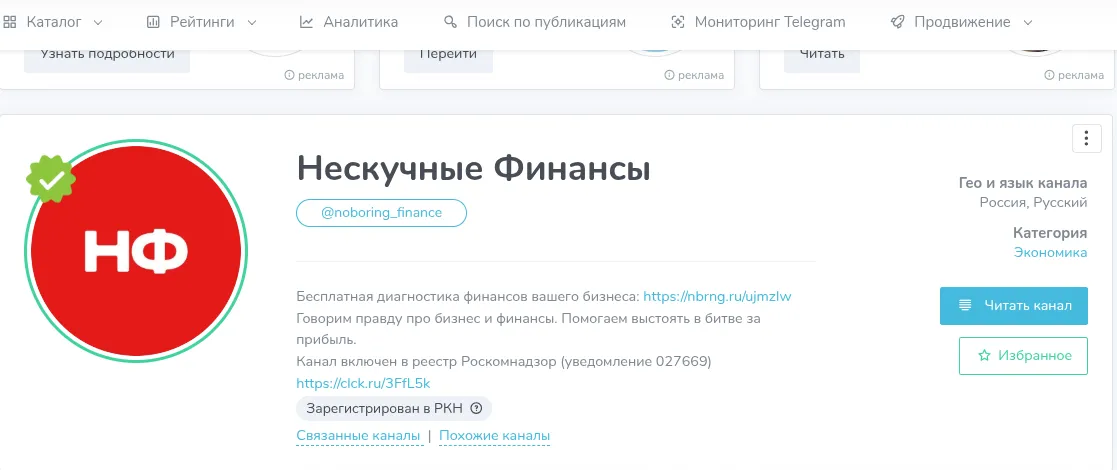Open the three-dot options menu
Screen dimensions: 1117x470
pos(1086,138)
